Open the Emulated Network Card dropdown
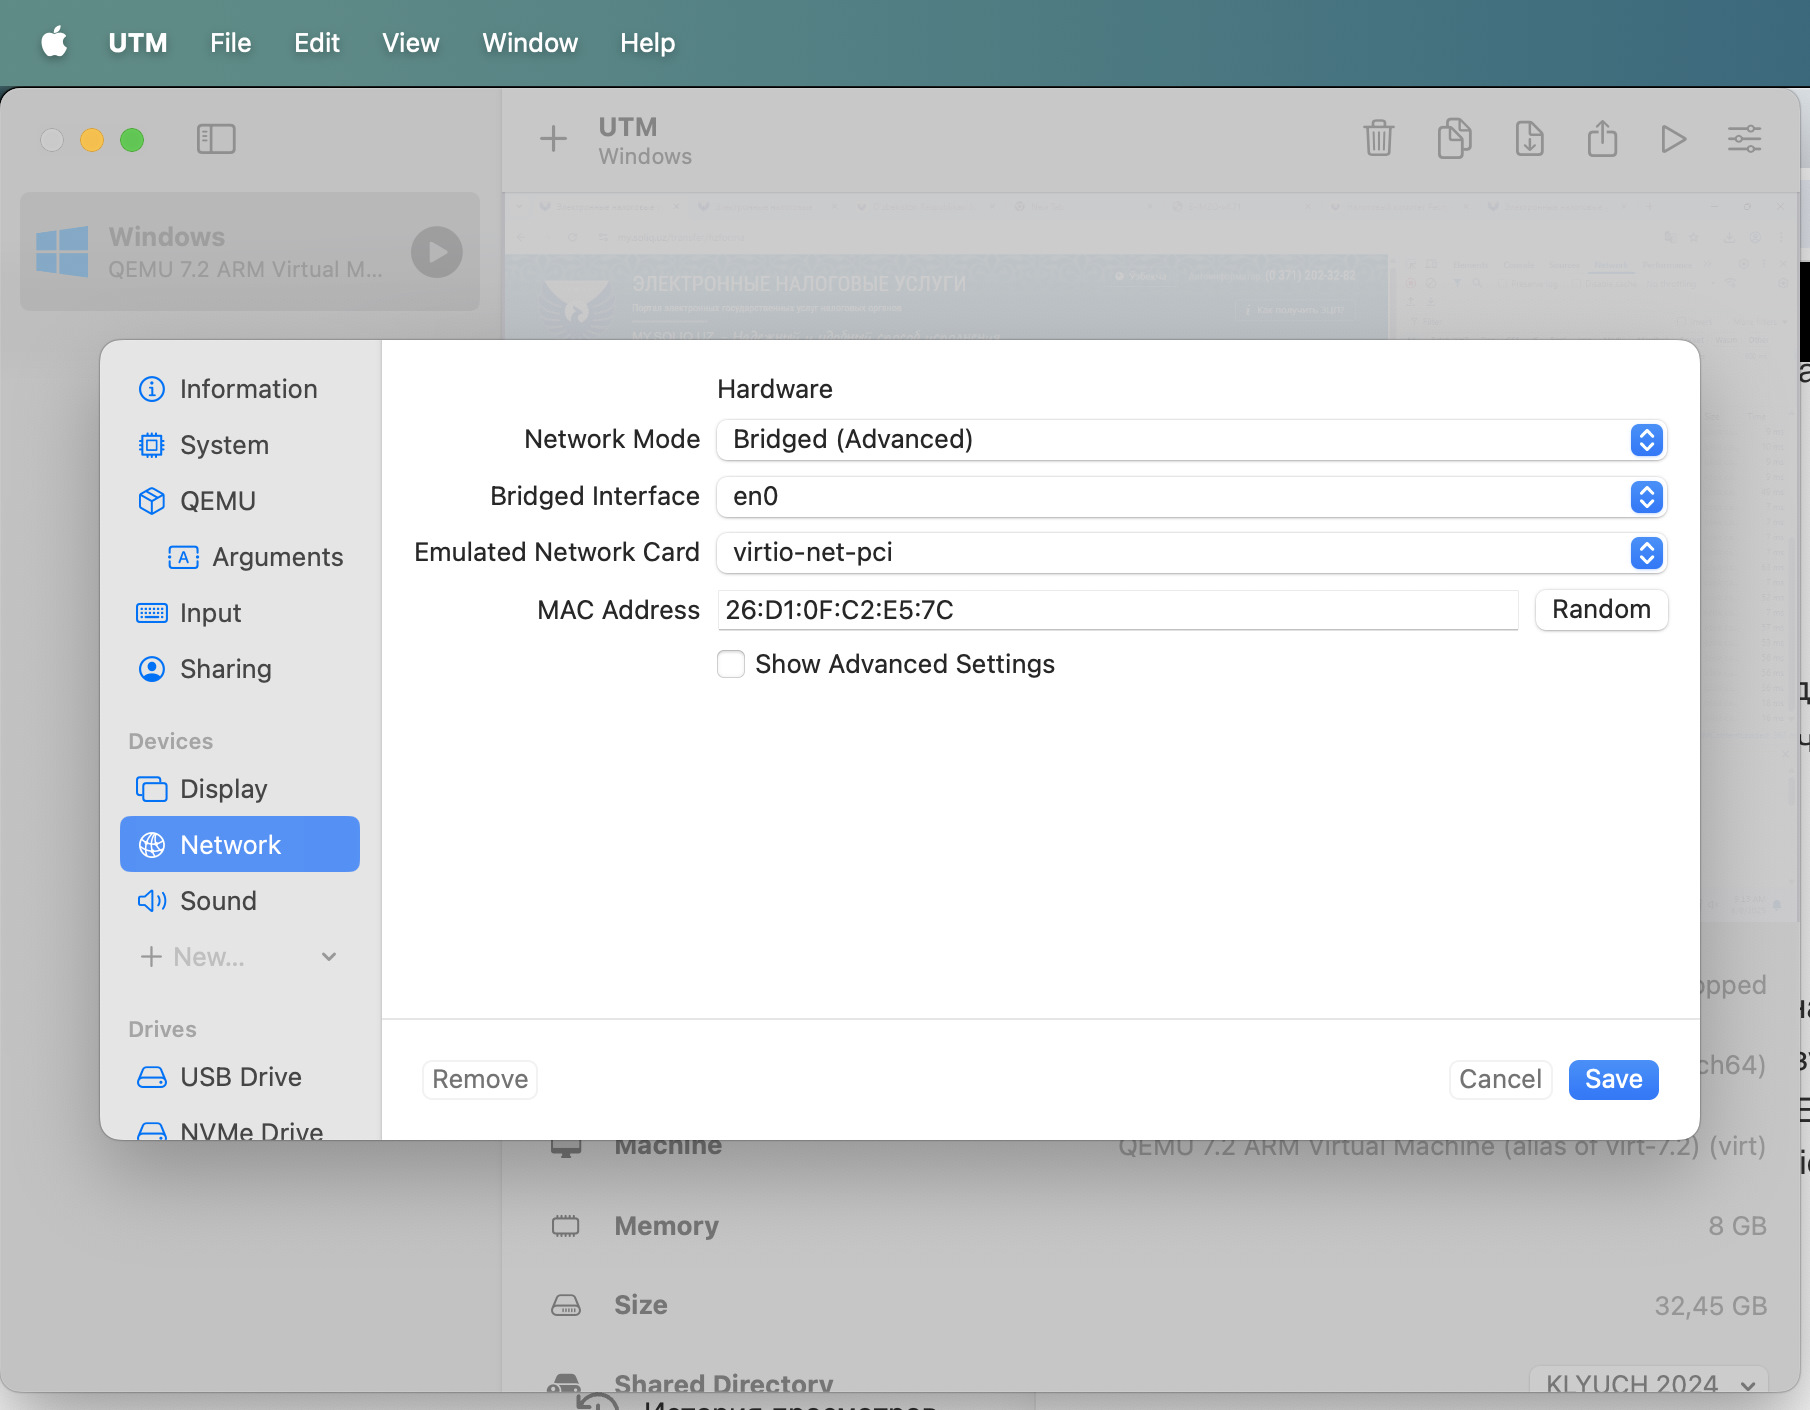The height and width of the screenshot is (1410, 1810). click(x=1190, y=553)
